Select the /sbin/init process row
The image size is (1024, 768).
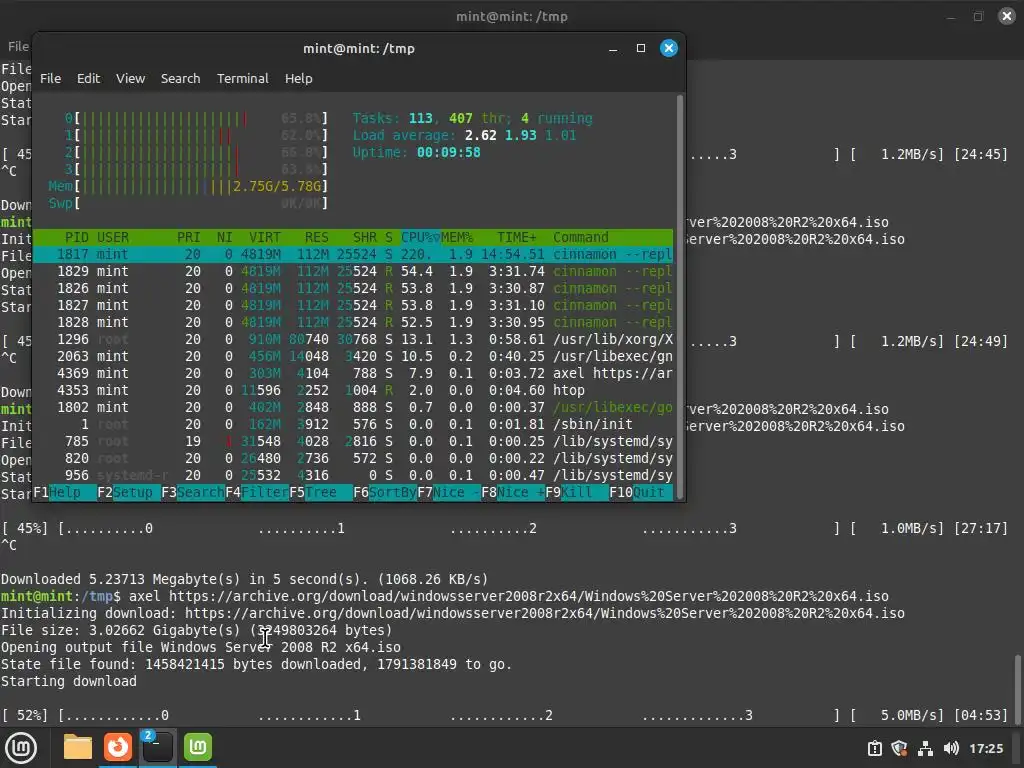pyautogui.click(x=353, y=424)
